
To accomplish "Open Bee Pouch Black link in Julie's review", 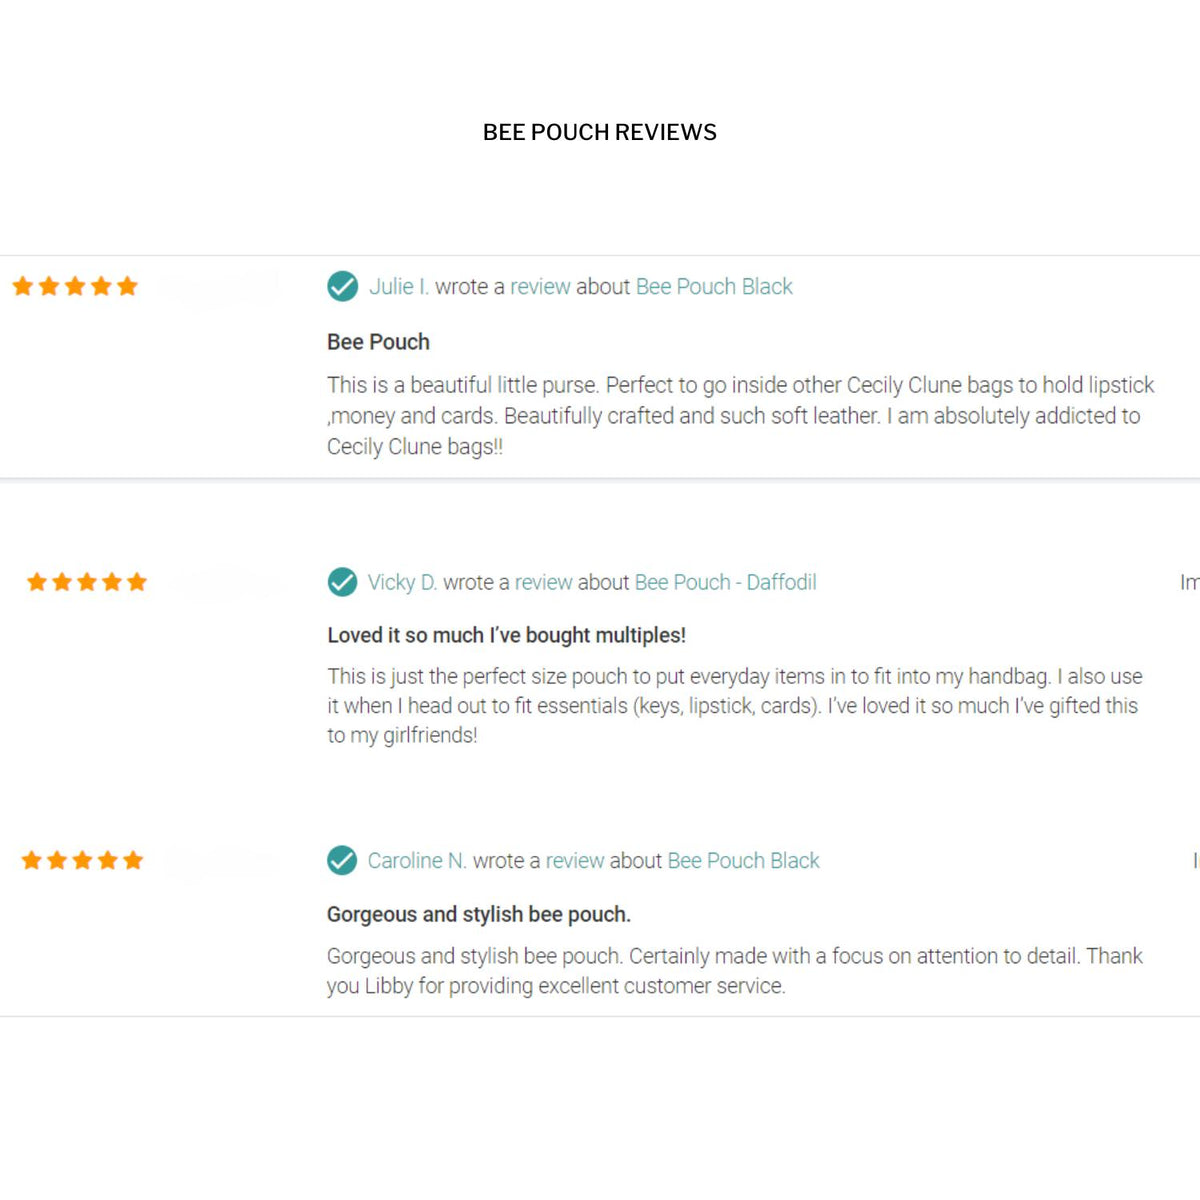I will [714, 287].
